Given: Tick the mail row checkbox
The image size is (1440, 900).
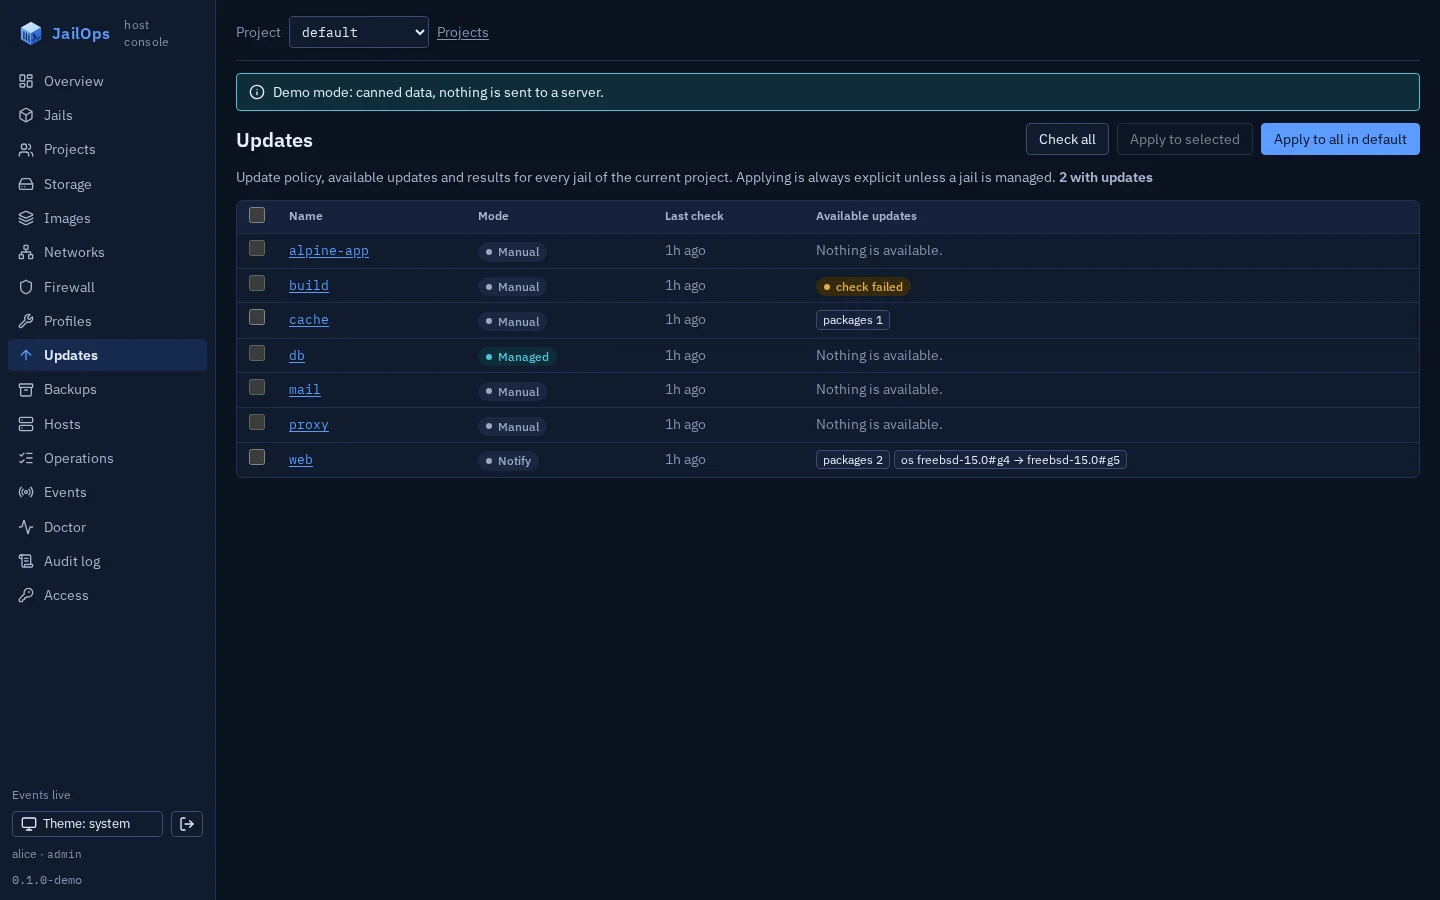Looking at the screenshot, I should click(257, 387).
